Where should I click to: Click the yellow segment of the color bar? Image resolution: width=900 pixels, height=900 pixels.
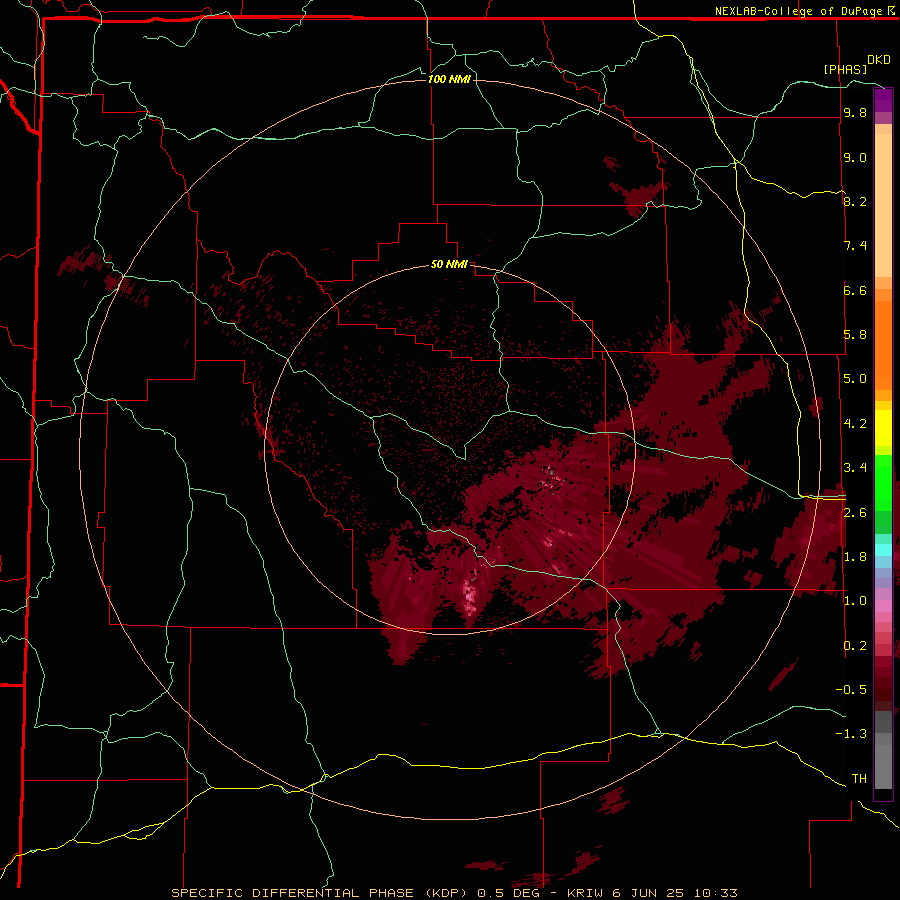pos(883,428)
